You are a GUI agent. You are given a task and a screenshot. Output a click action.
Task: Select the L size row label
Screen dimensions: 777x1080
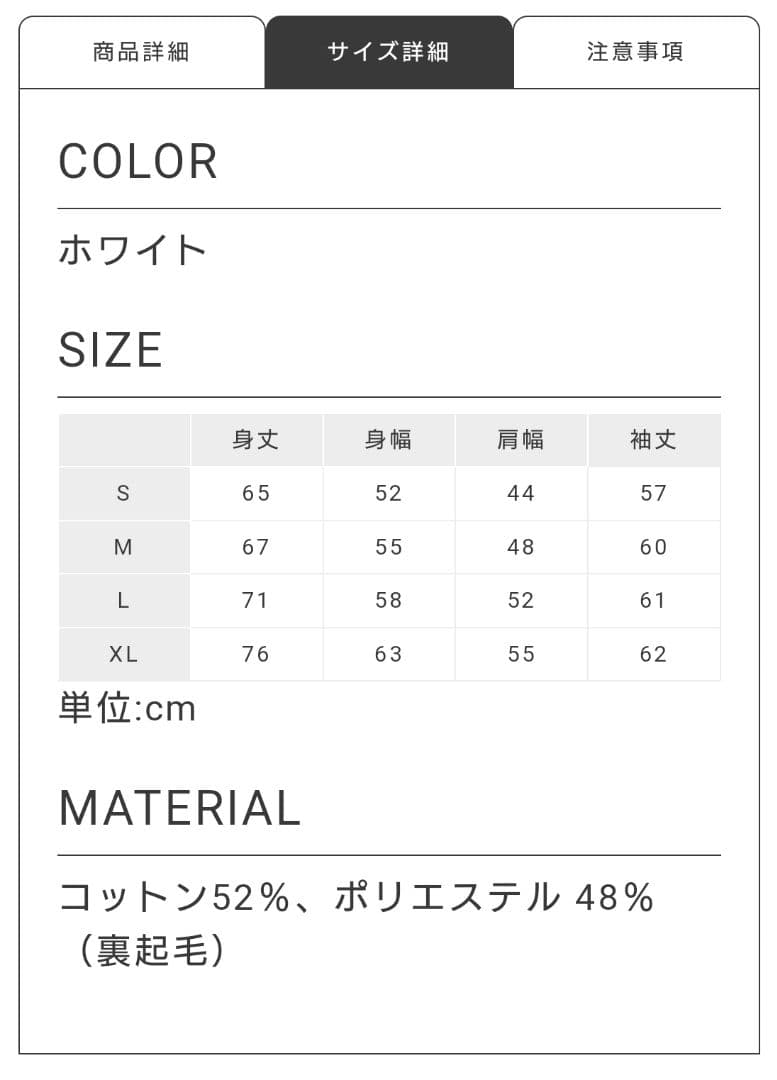pos(124,600)
